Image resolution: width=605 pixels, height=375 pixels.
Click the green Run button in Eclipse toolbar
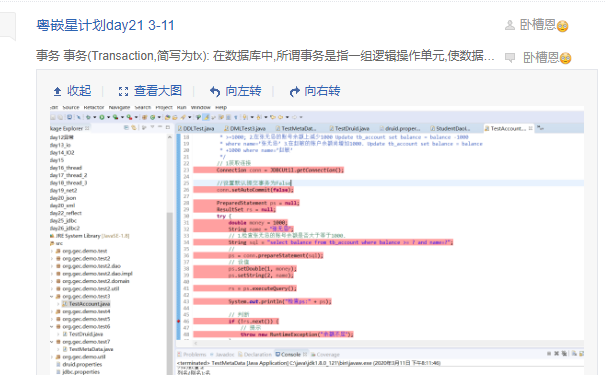coord(102,117)
